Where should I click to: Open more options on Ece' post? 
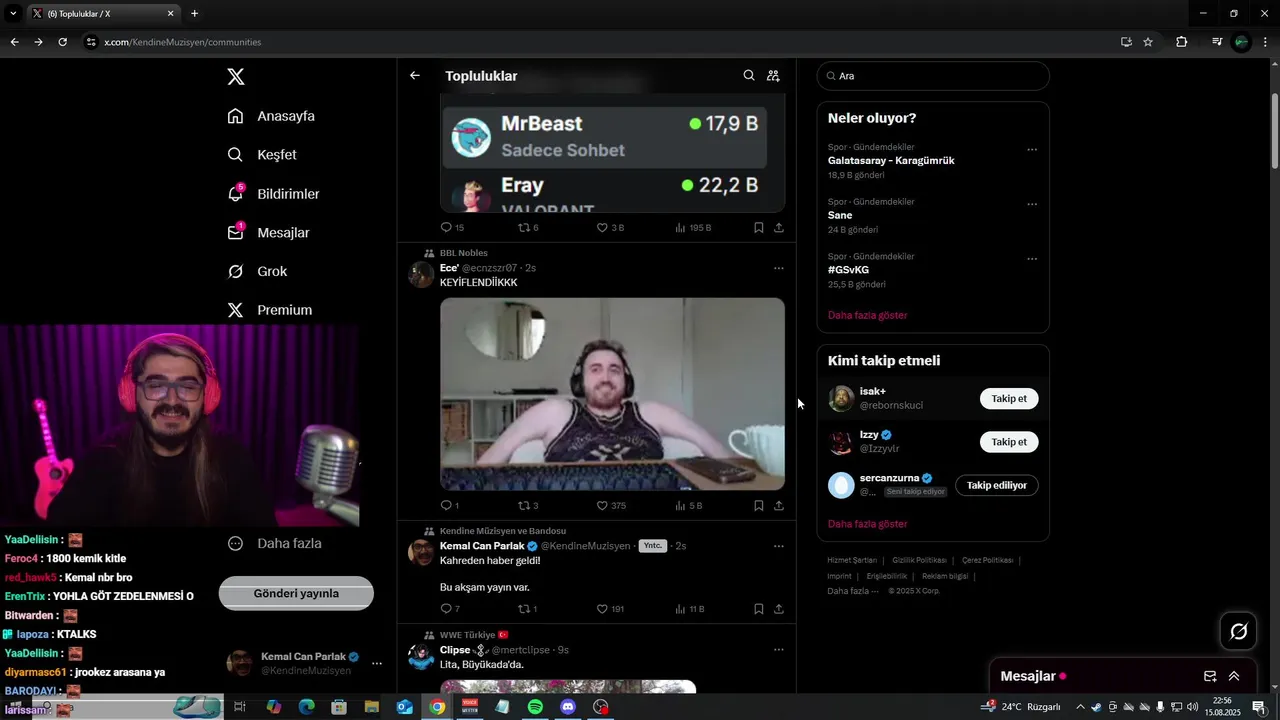pos(779,268)
